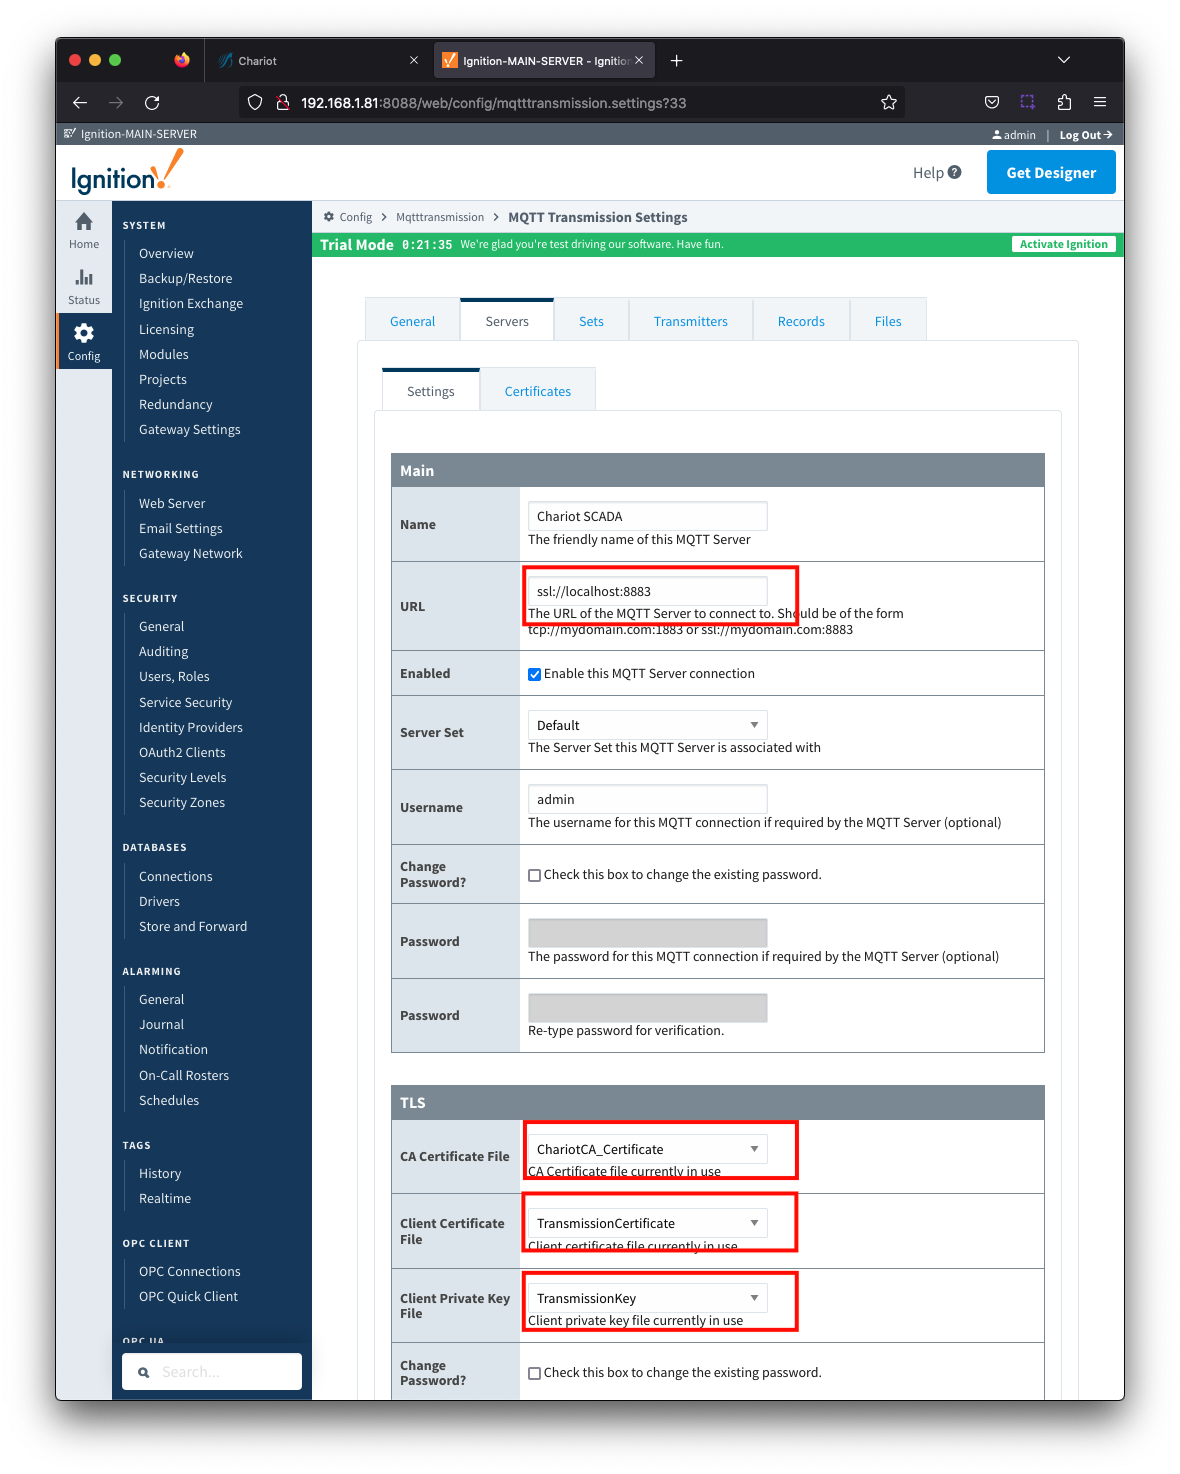Close the Chariot browser tab
The image size is (1180, 1474).
(x=414, y=61)
